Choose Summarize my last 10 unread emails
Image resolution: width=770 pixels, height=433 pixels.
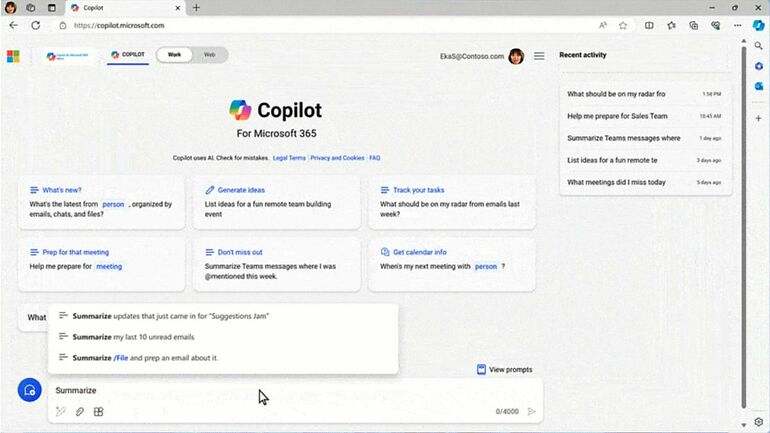(223, 337)
